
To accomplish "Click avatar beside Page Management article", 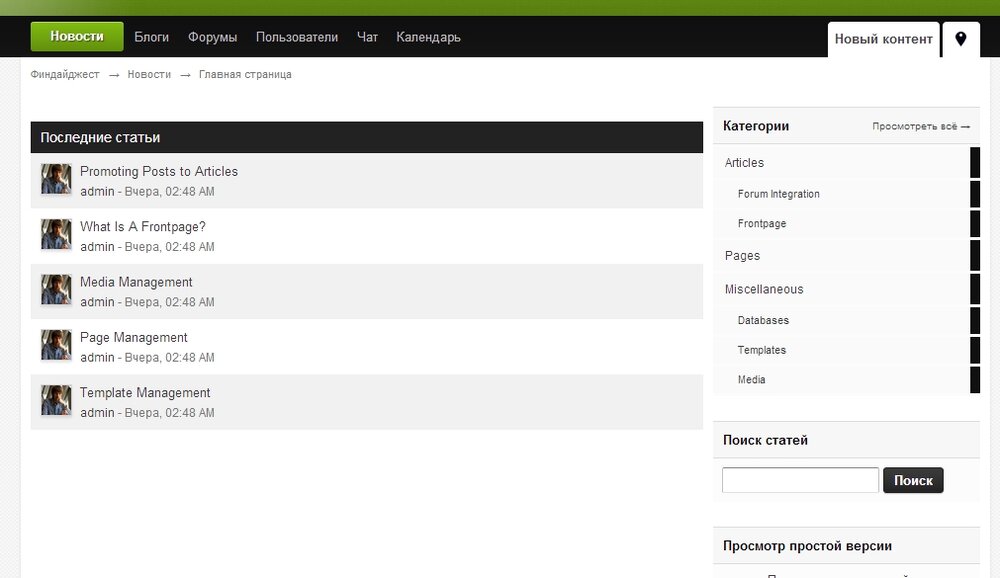I will [x=56, y=346].
